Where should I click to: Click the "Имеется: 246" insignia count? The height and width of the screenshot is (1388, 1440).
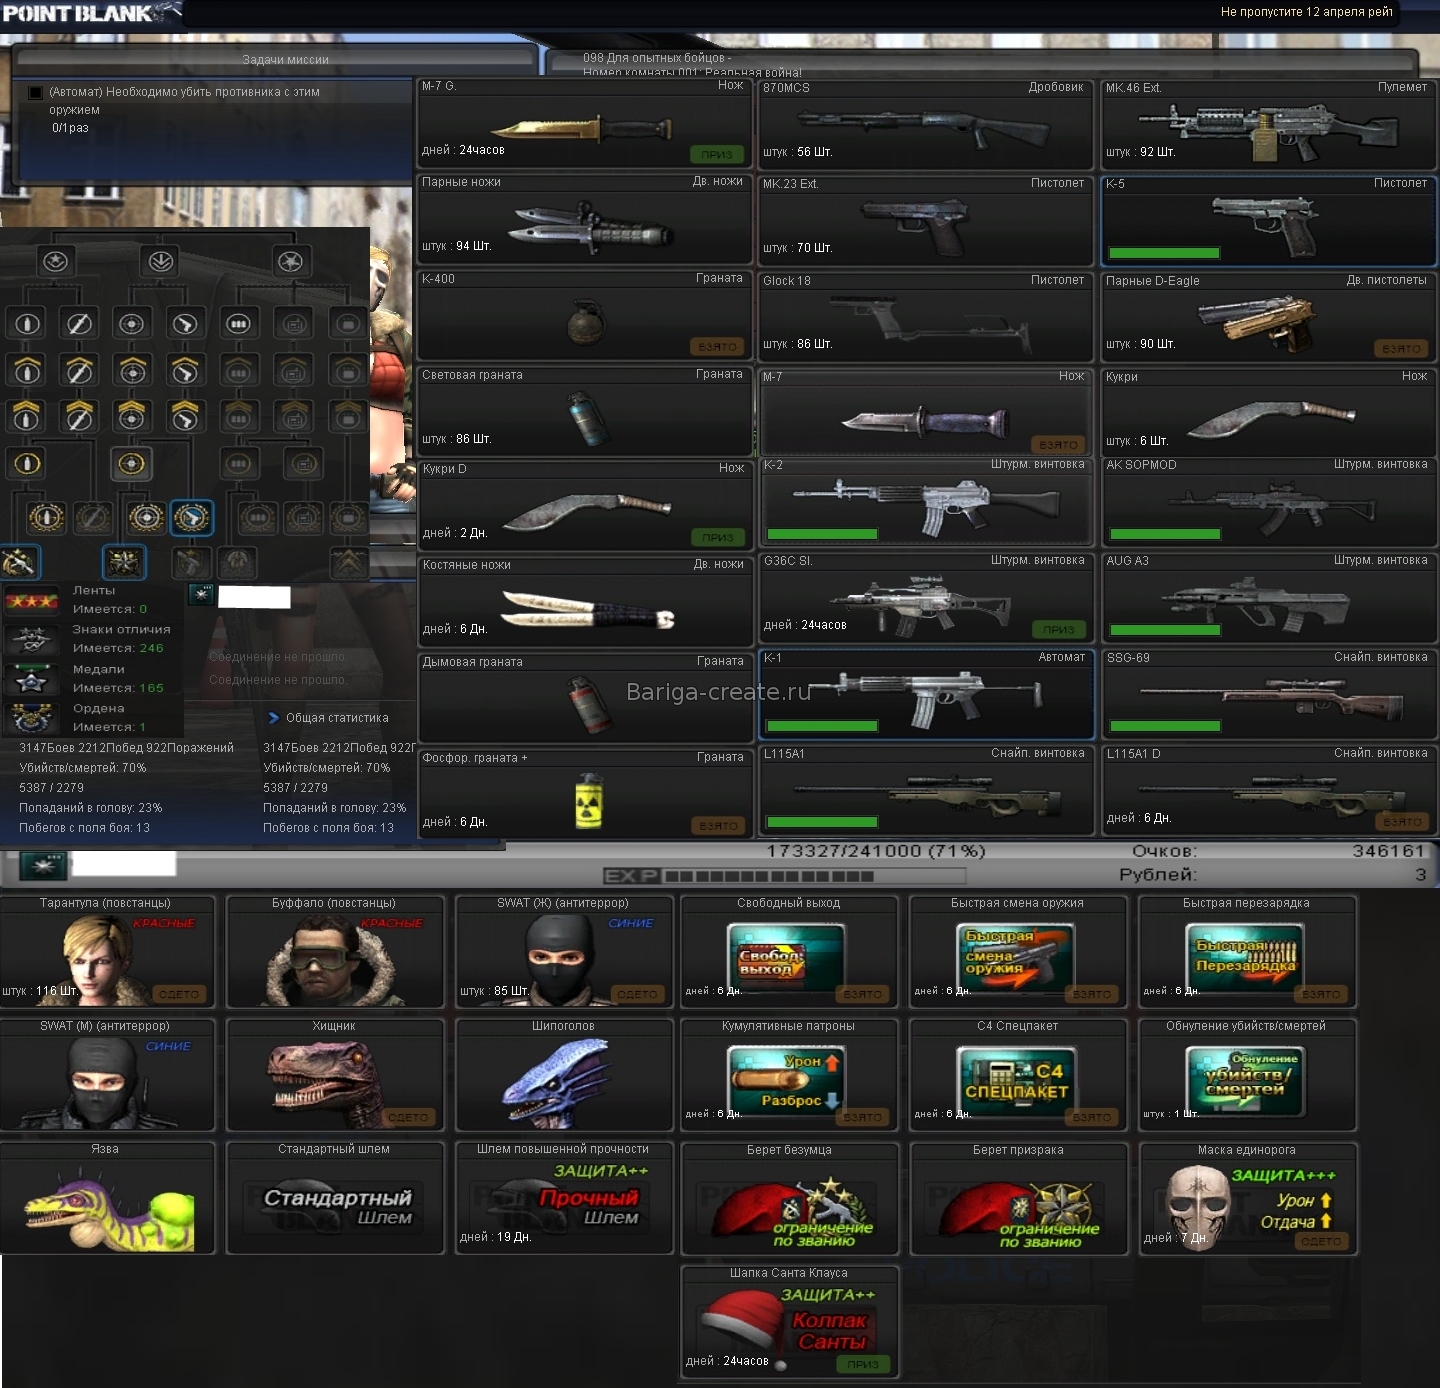[118, 648]
